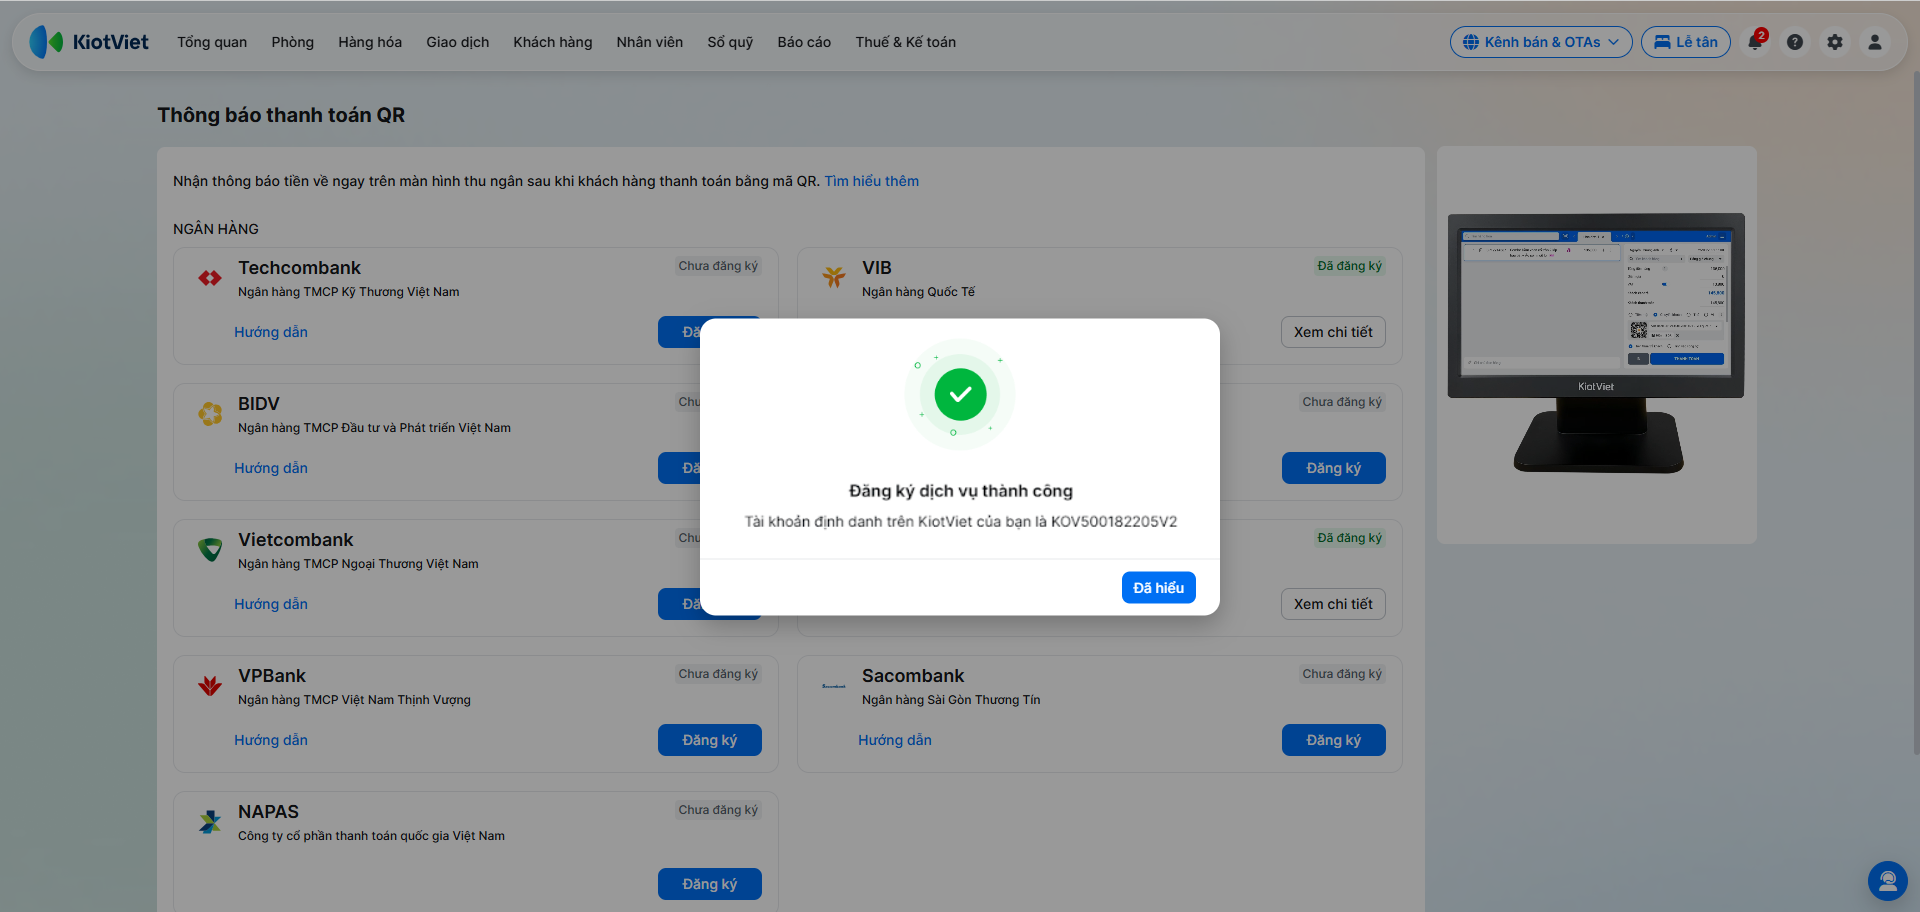Click the Techcombank logo icon
Viewport: 1920px width, 912px height.
(210, 278)
